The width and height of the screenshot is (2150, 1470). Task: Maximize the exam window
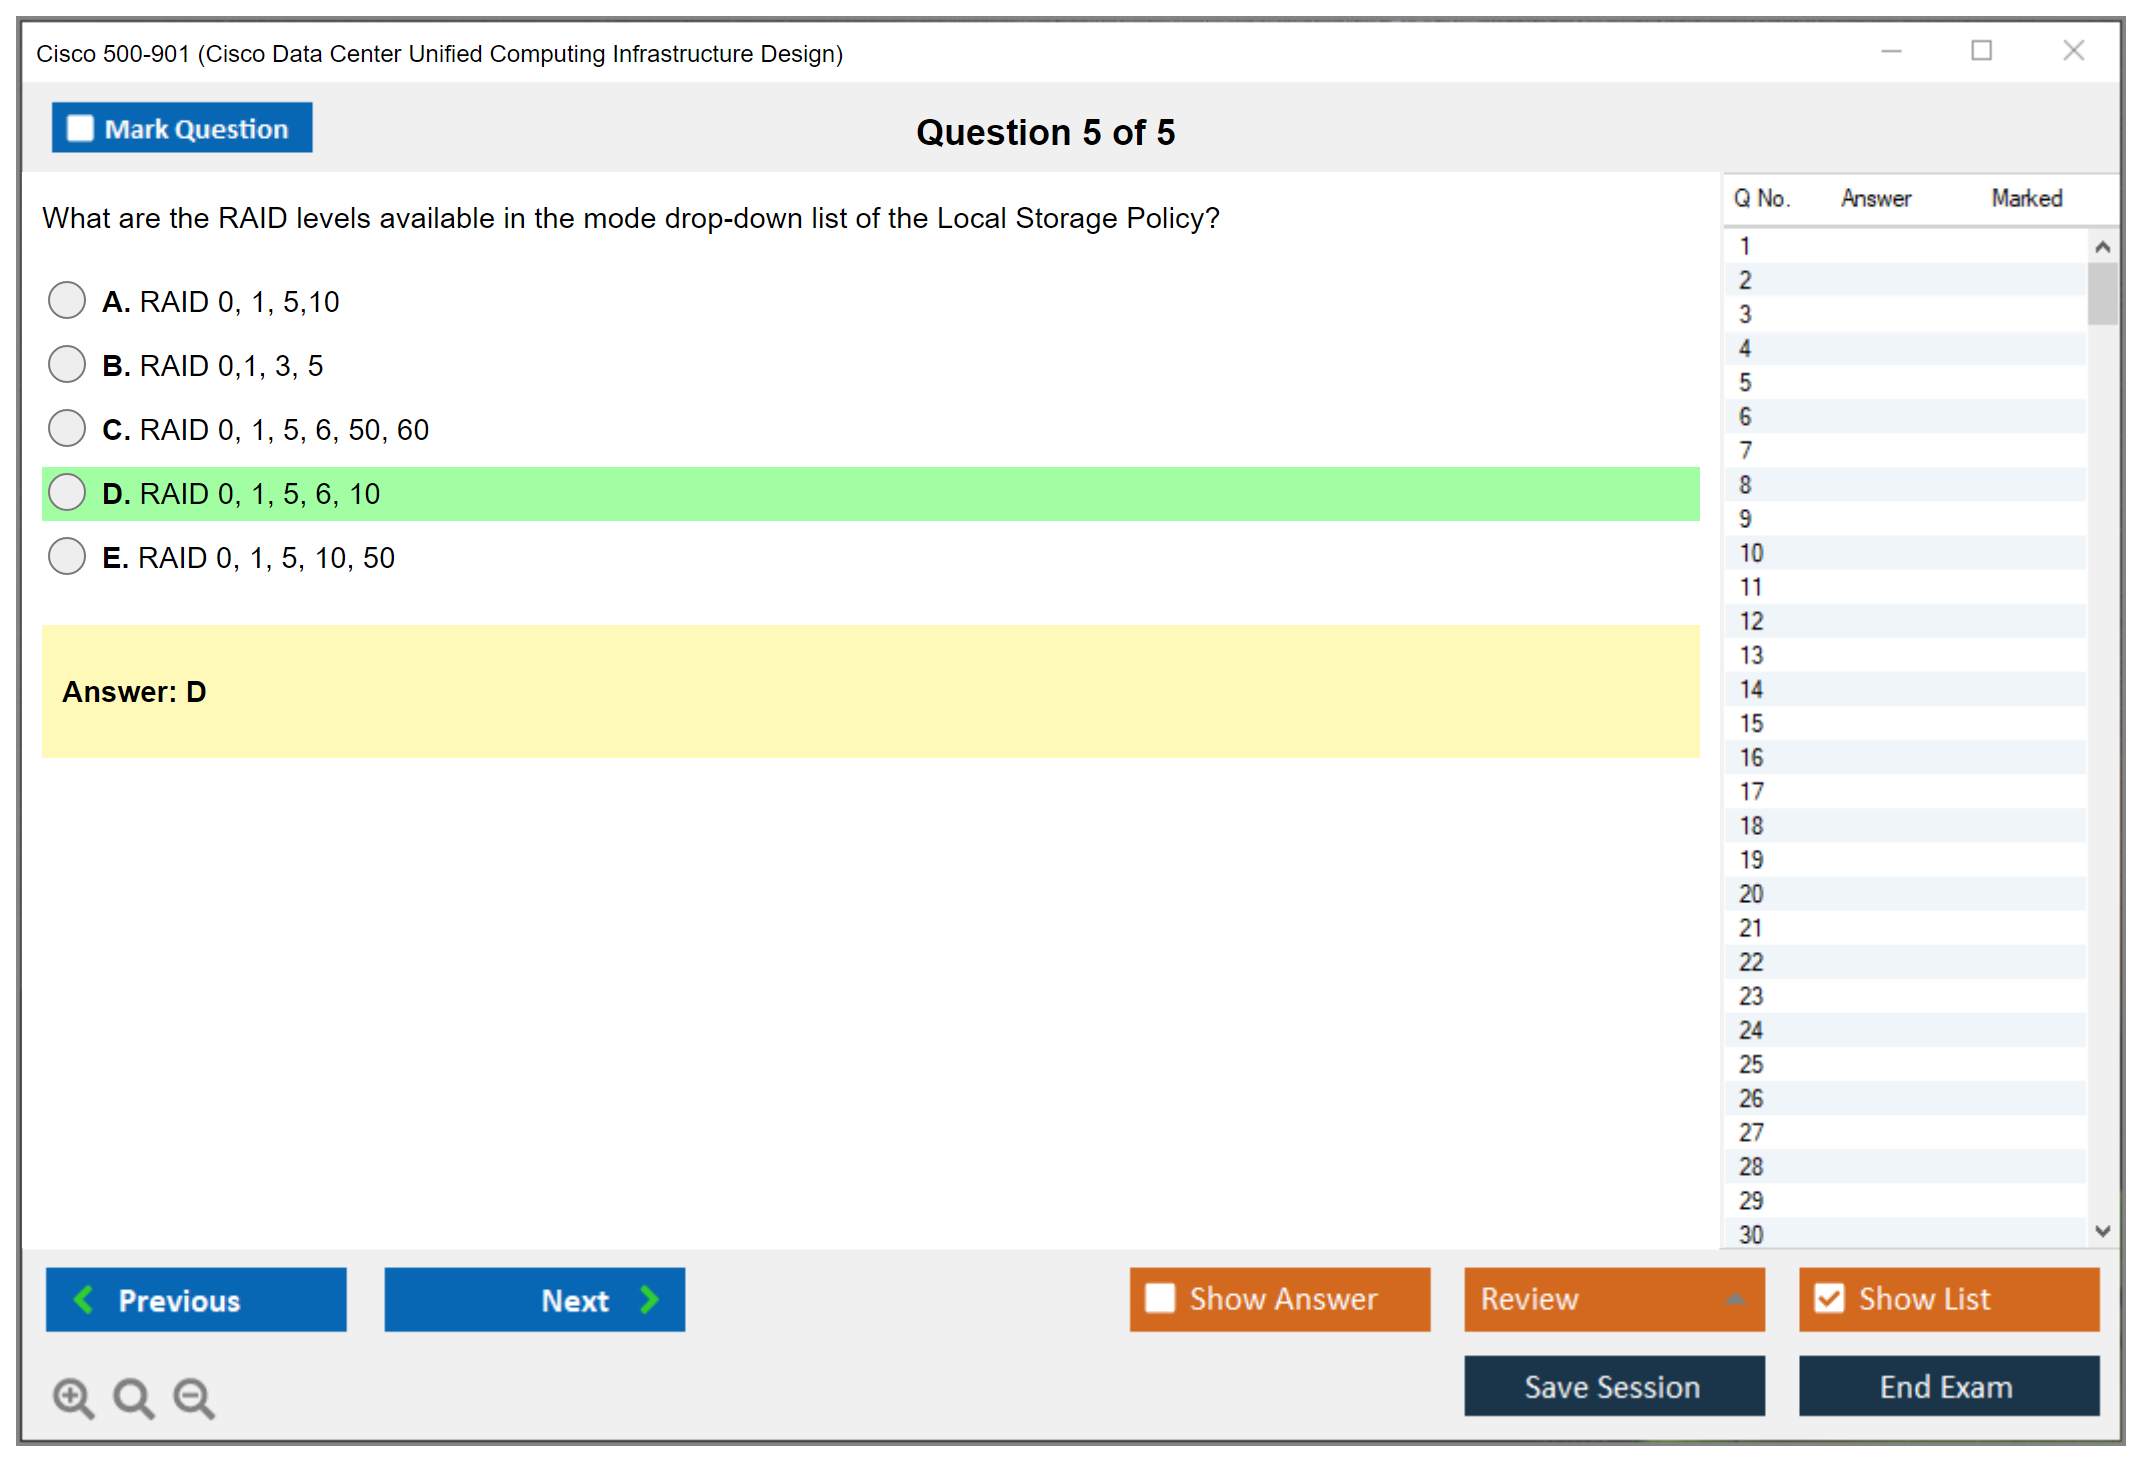[x=1981, y=51]
